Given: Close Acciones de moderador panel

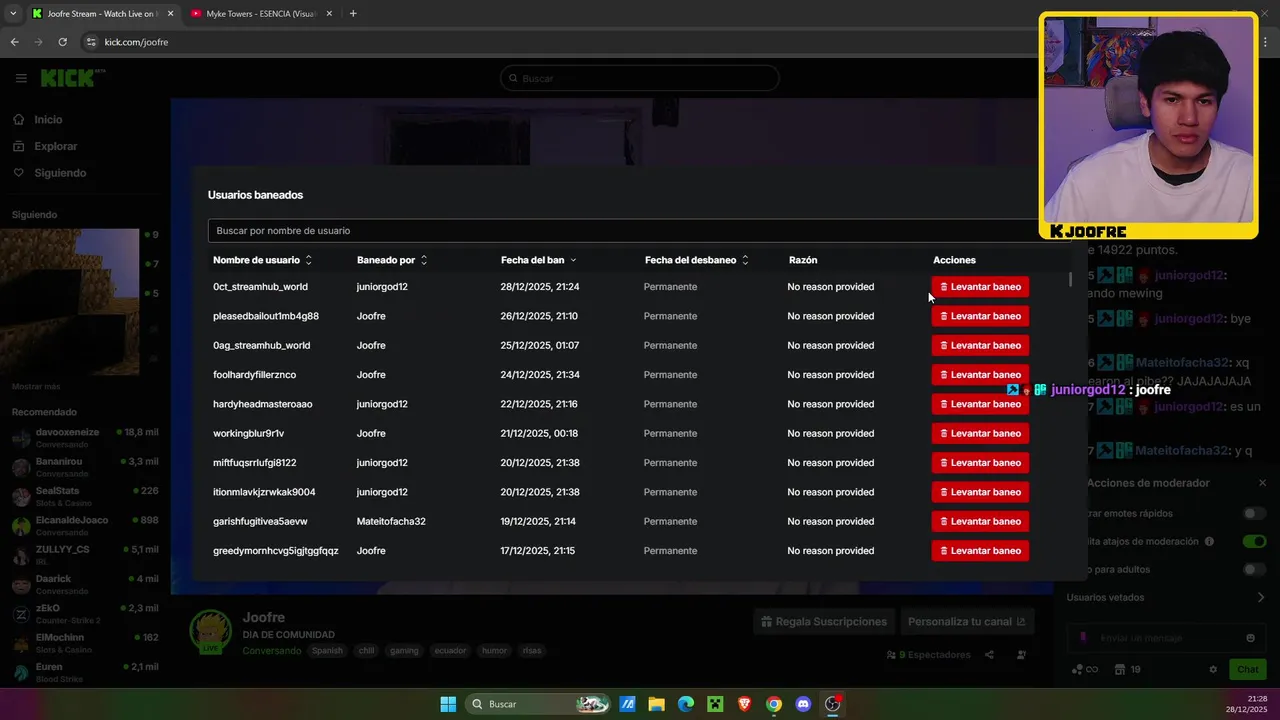Looking at the screenshot, I should 1262,483.
